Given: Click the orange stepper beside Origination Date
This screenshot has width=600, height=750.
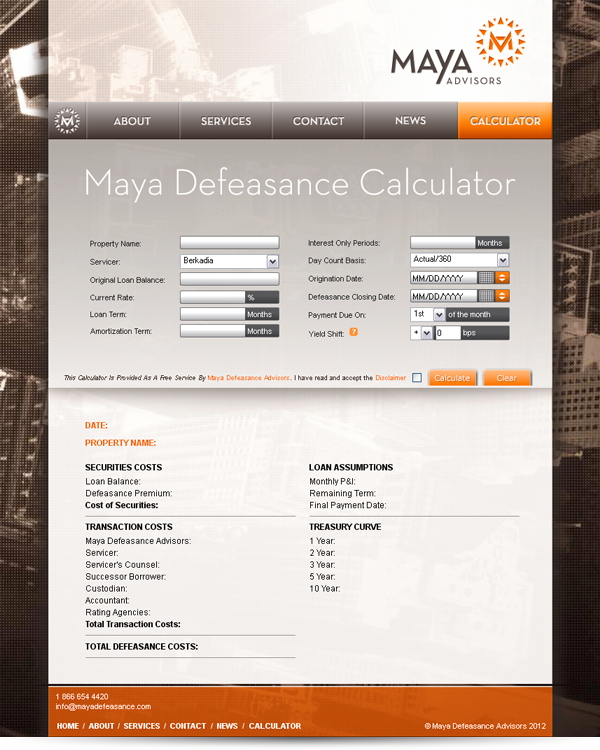Looking at the screenshot, I should click(x=503, y=278).
